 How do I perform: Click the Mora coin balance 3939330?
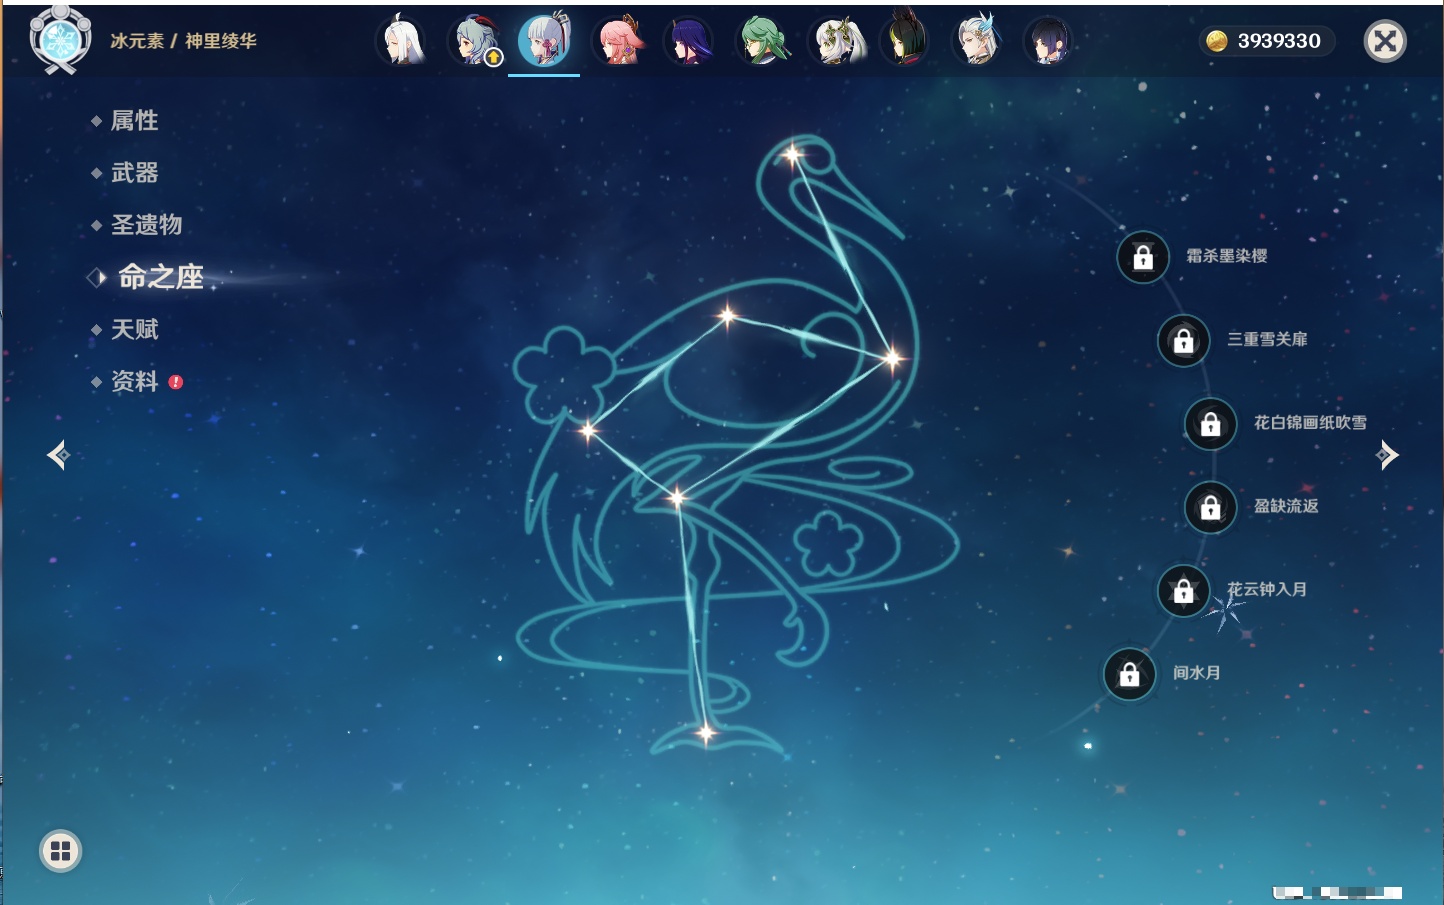1267,41
